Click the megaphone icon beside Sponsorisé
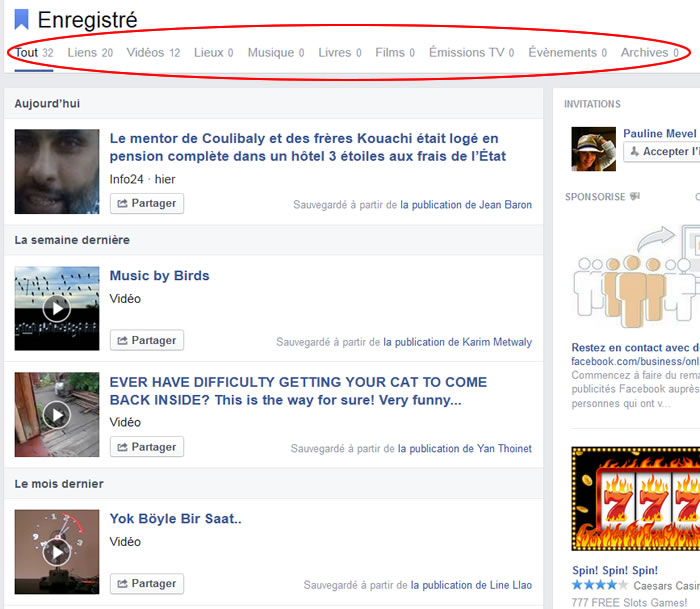Image resolution: width=700 pixels, height=609 pixels. coord(635,197)
